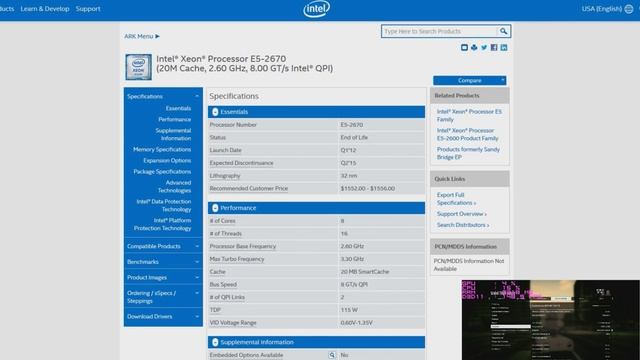Click the Max Turbo Frequency label
Screen dimensions: 640x360
(237, 259)
